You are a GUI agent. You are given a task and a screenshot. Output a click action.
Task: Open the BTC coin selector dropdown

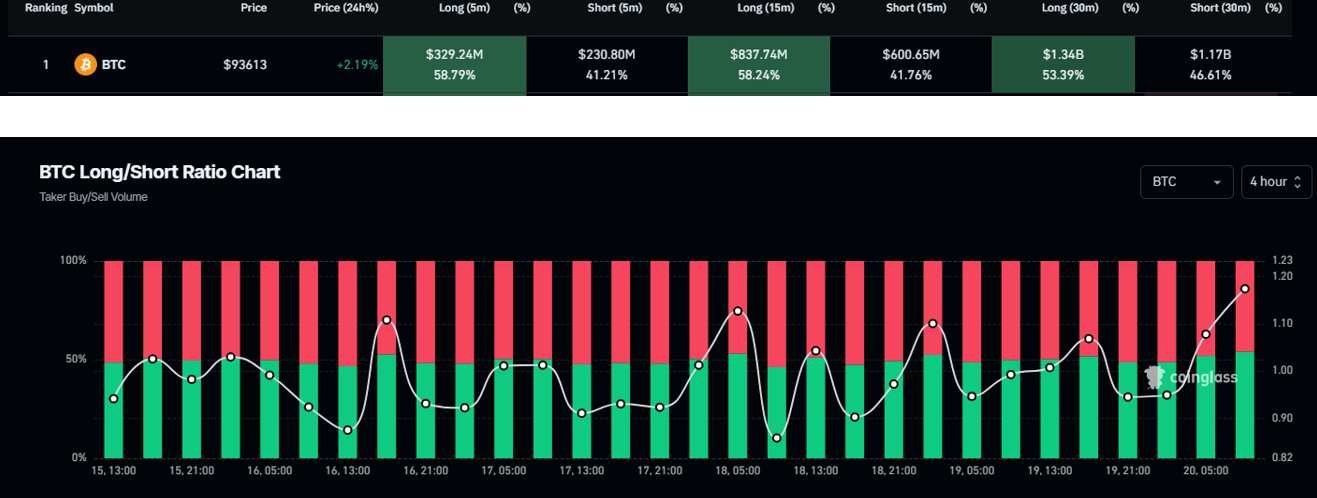[1186, 182]
